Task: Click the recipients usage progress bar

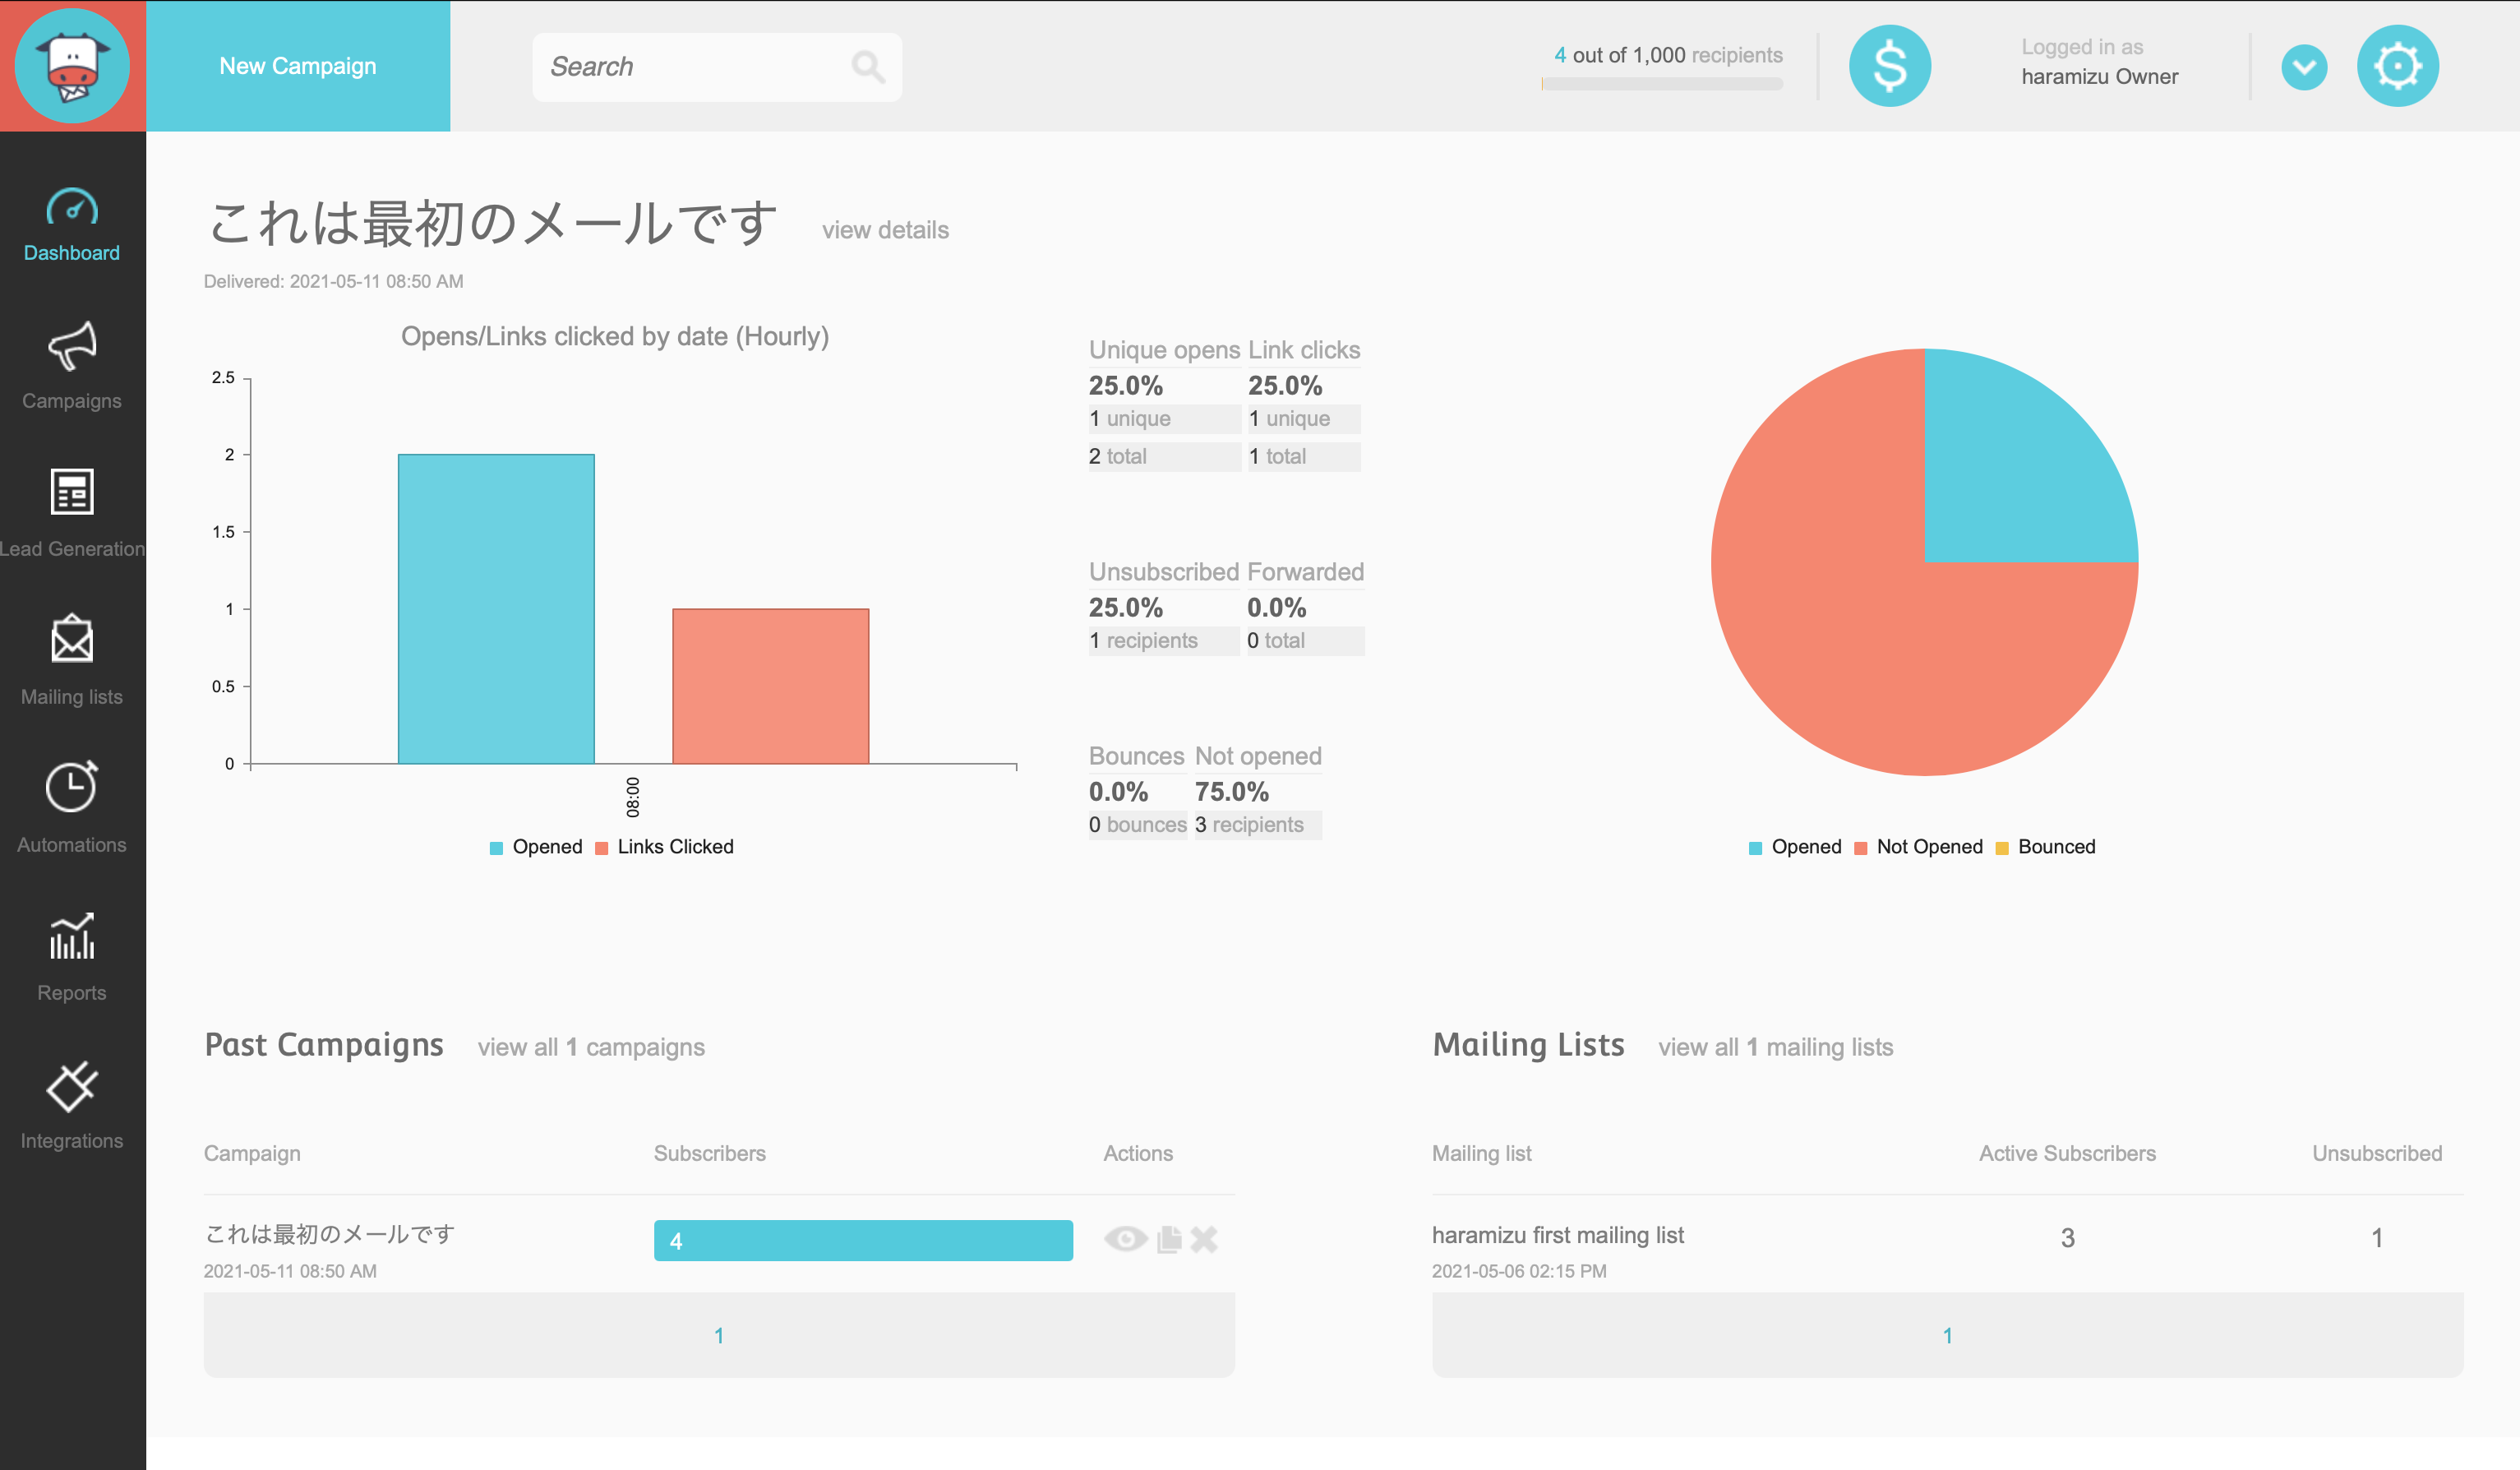Action: [x=1662, y=84]
